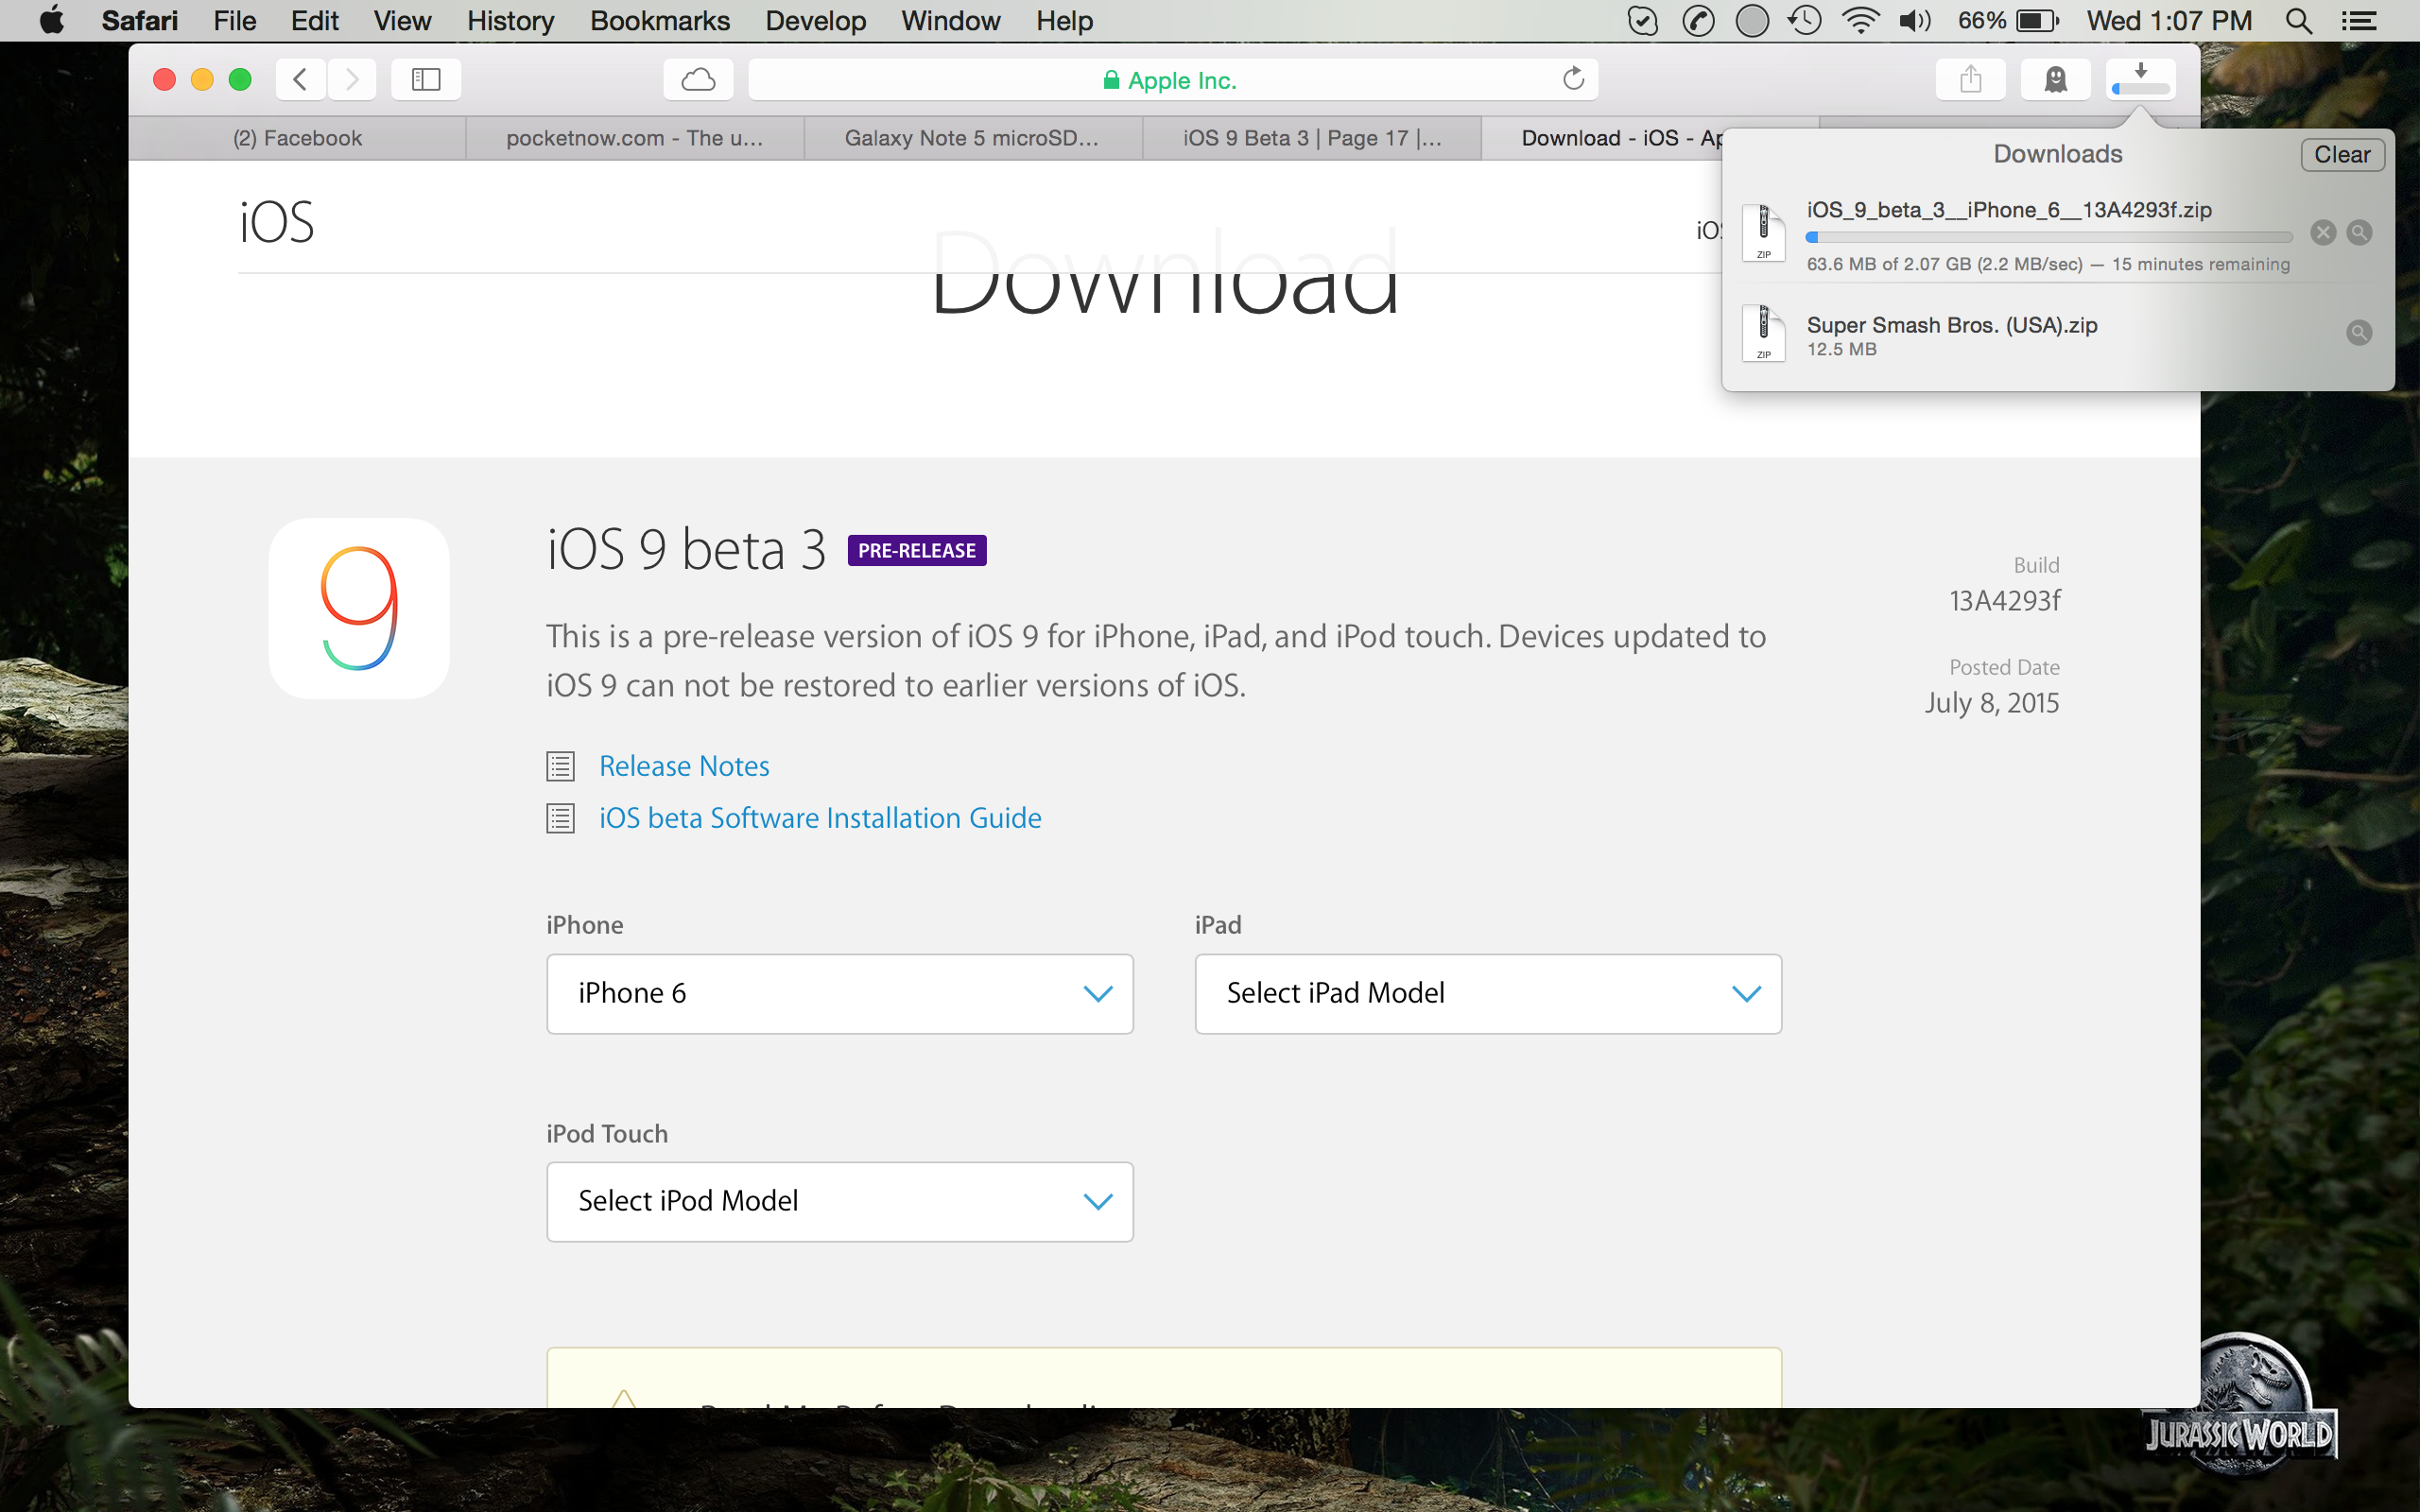Switch to the iOS 9 Beta 3 Page 17 tab

tap(1312, 138)
